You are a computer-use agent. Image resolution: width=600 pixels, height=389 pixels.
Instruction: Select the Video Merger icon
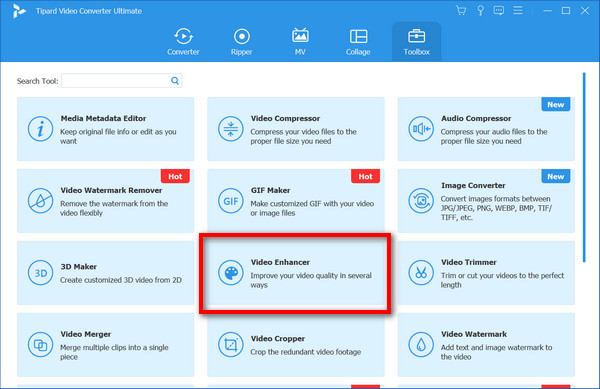40,345
